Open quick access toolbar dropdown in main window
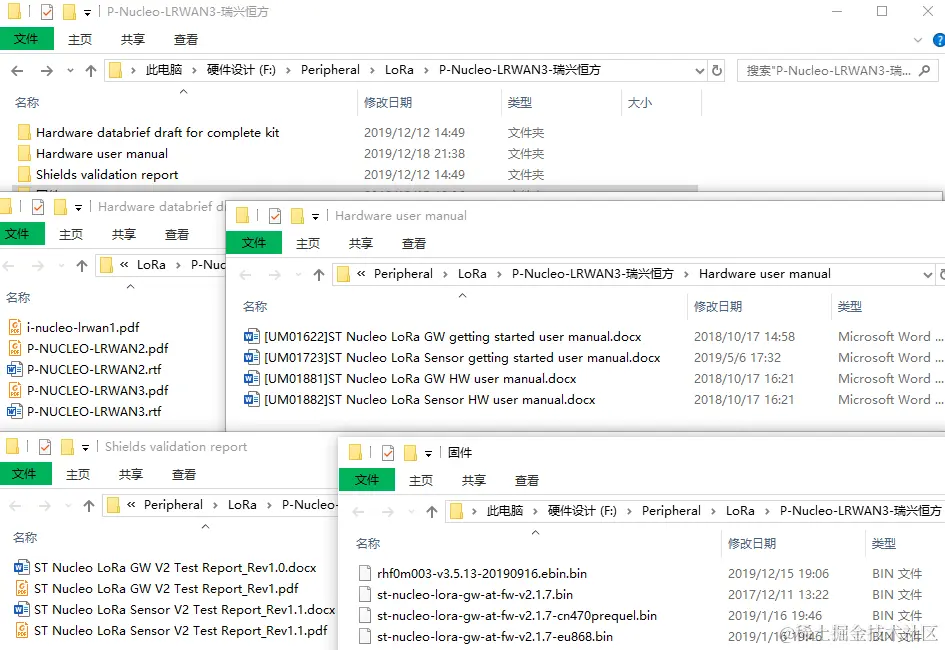 [87, 13]
